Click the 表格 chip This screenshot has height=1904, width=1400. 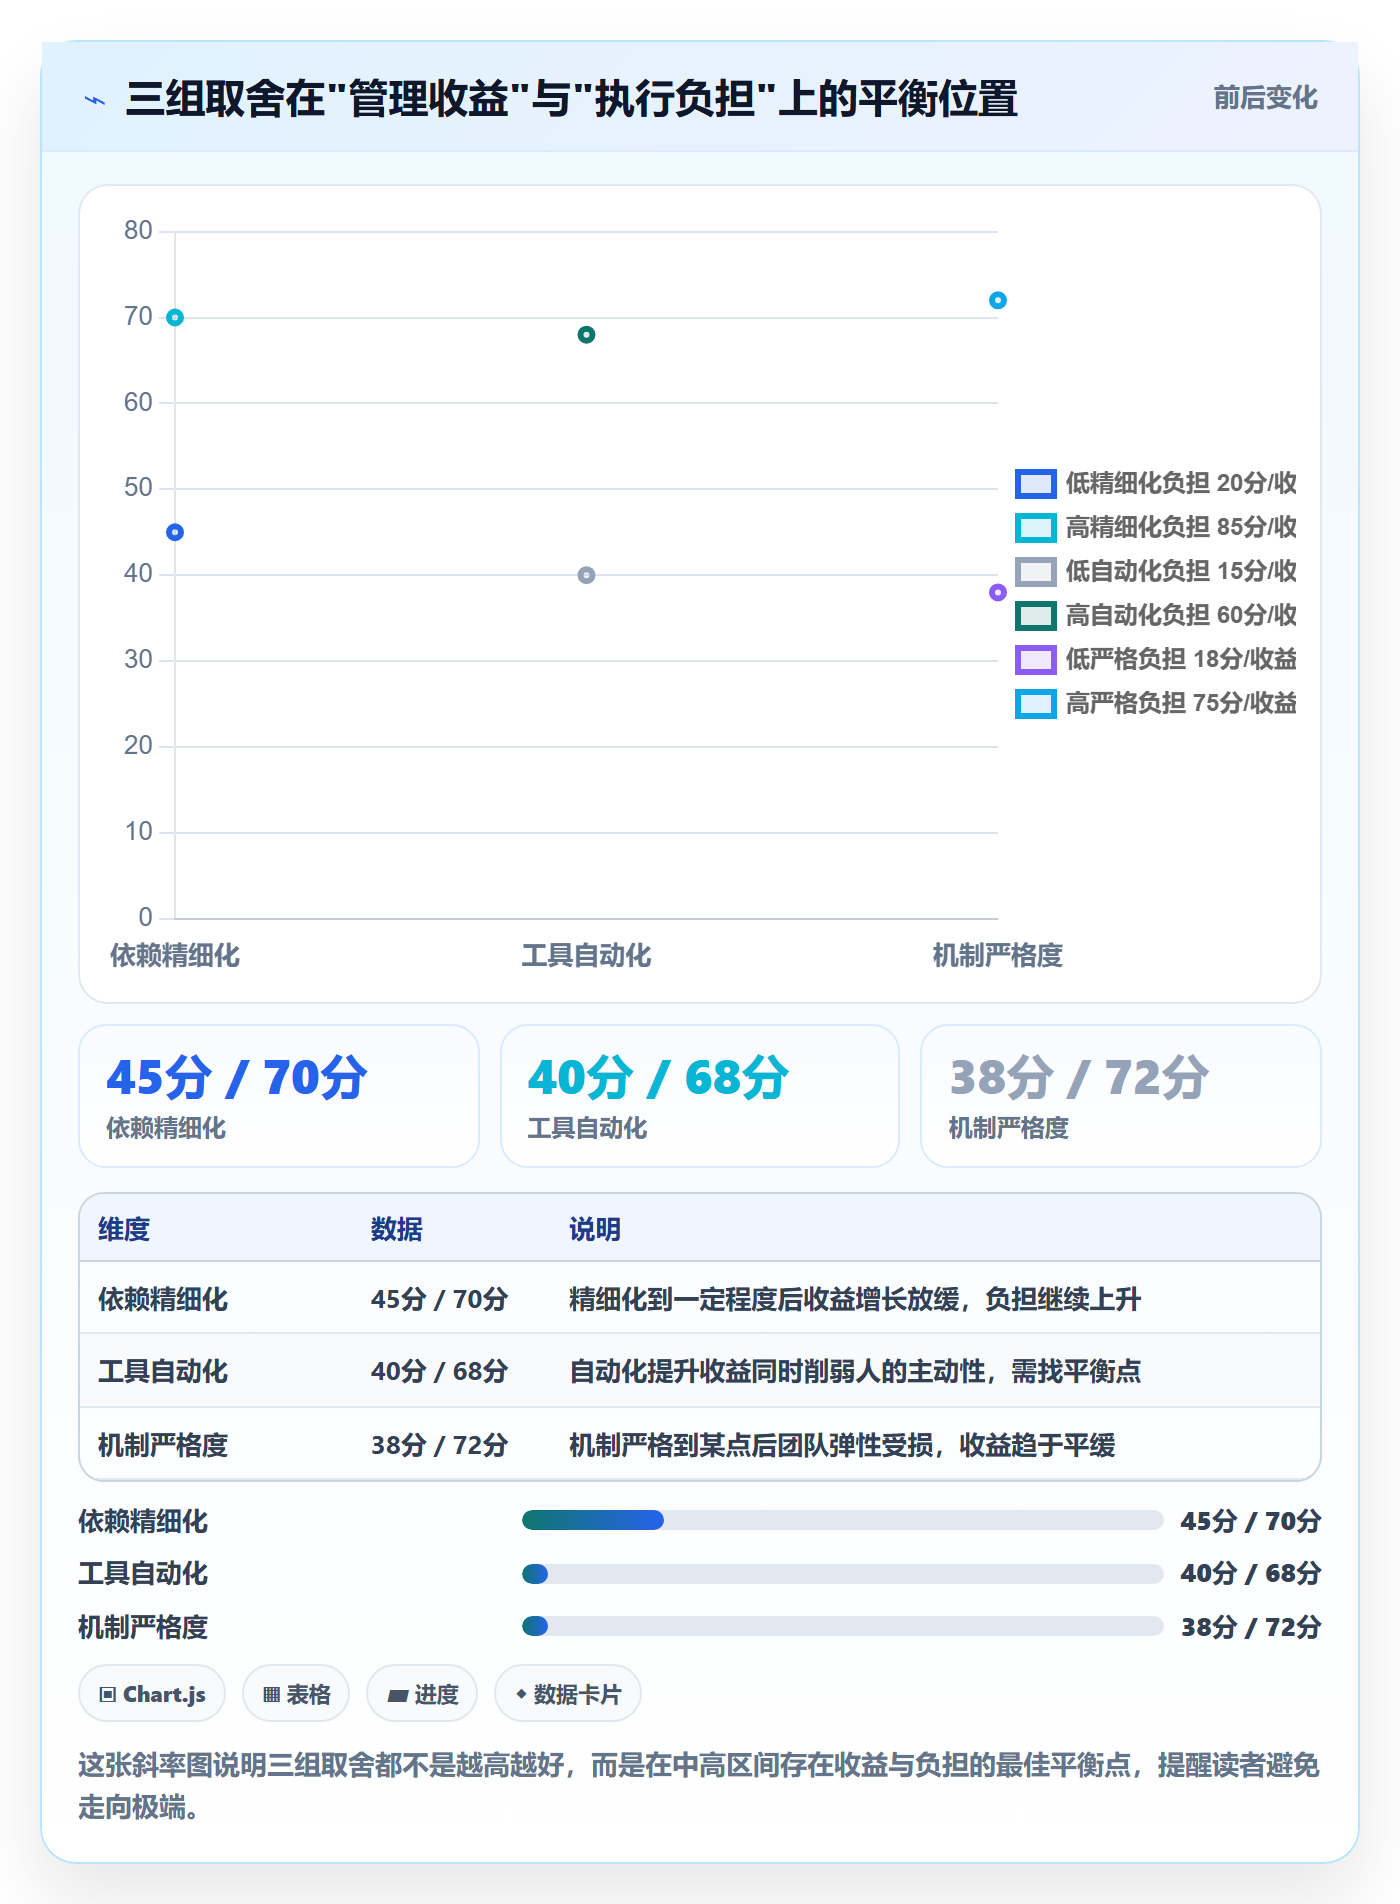[x=296, y=1694]
